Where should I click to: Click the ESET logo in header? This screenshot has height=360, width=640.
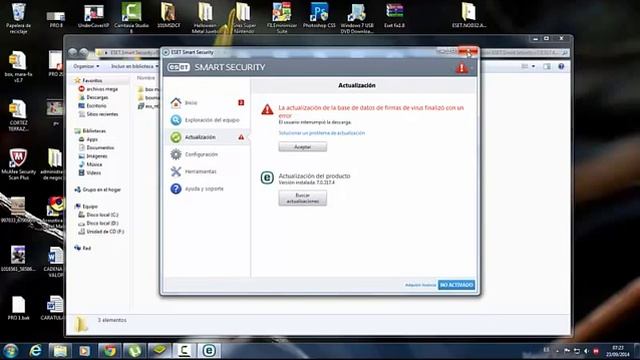(178, 67)
